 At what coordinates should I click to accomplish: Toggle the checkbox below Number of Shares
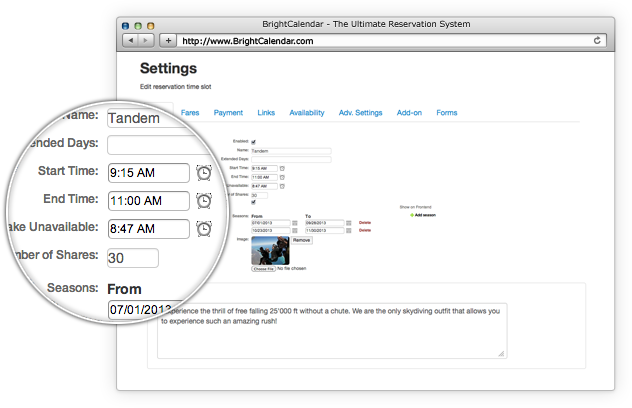253,203
